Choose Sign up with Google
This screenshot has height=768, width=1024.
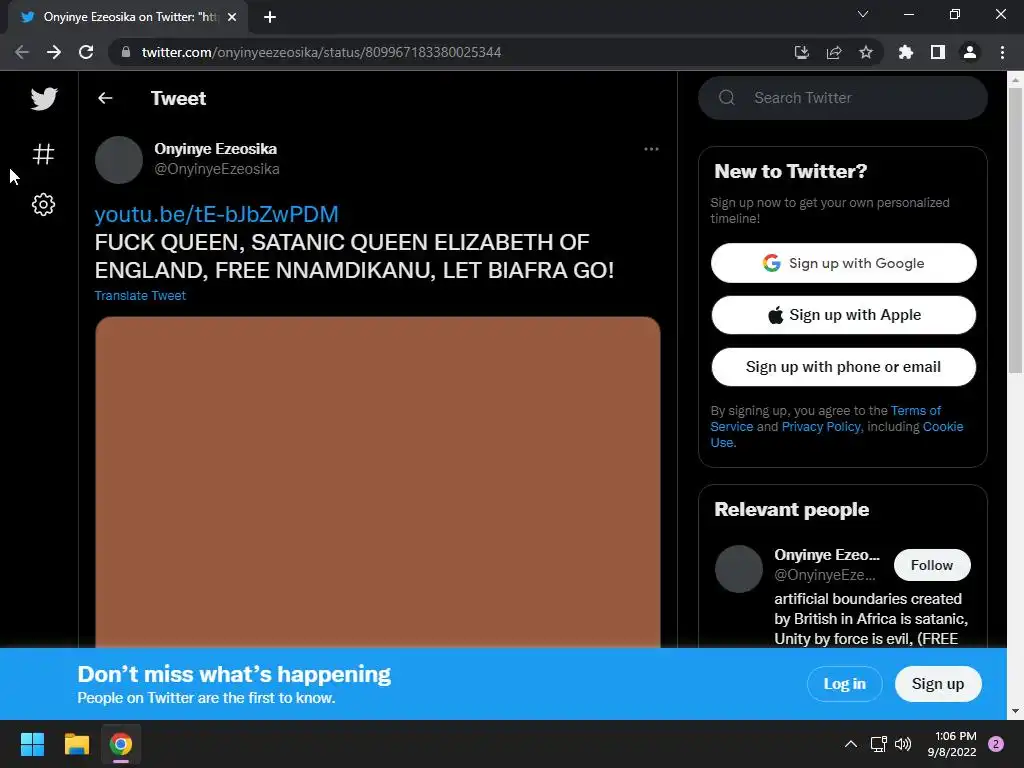[844, 263]
